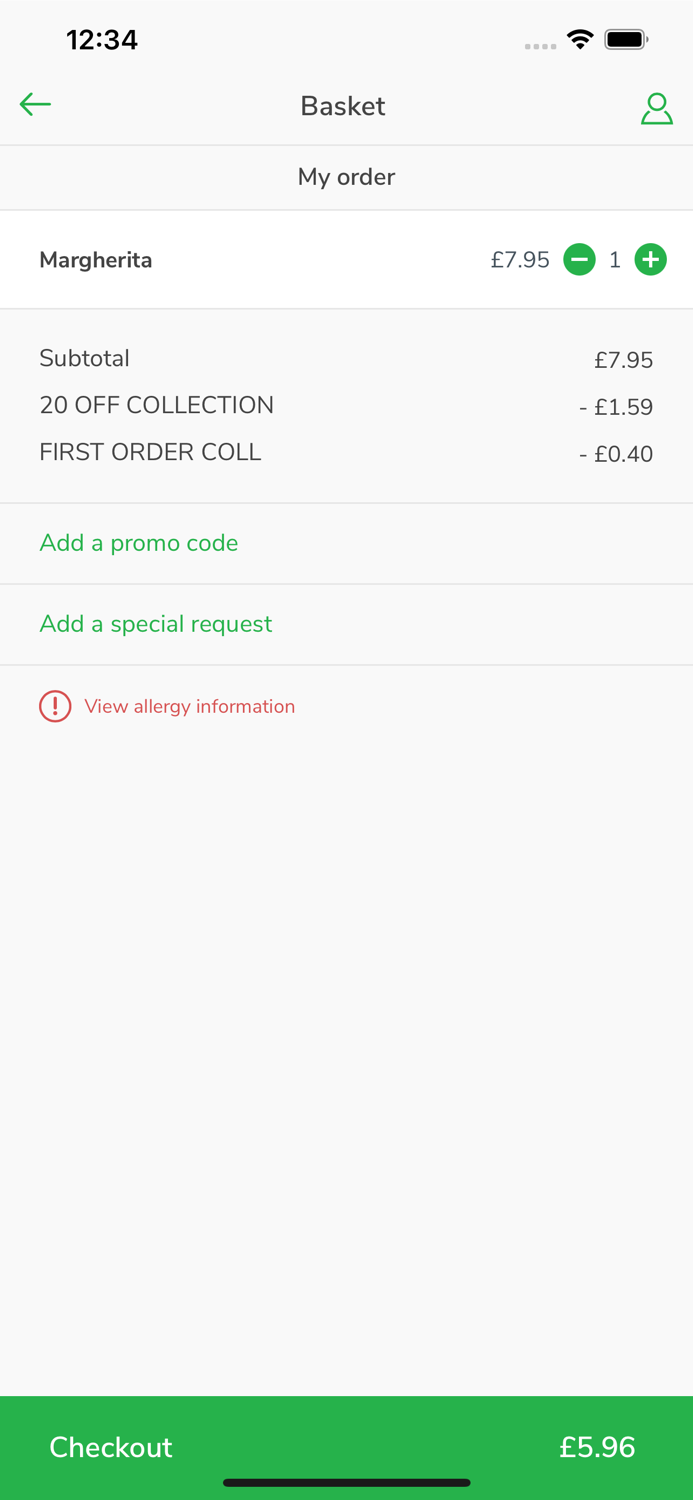The image size is (693, 1500).
Task: Click the Wi-Fi status icon
Action: coord(580,40)
